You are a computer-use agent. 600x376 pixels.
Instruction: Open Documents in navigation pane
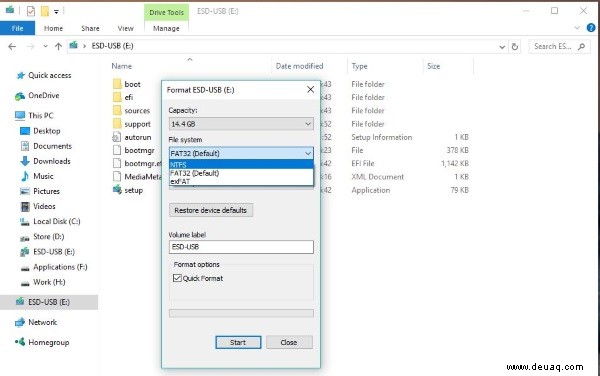tap(52, 146)
